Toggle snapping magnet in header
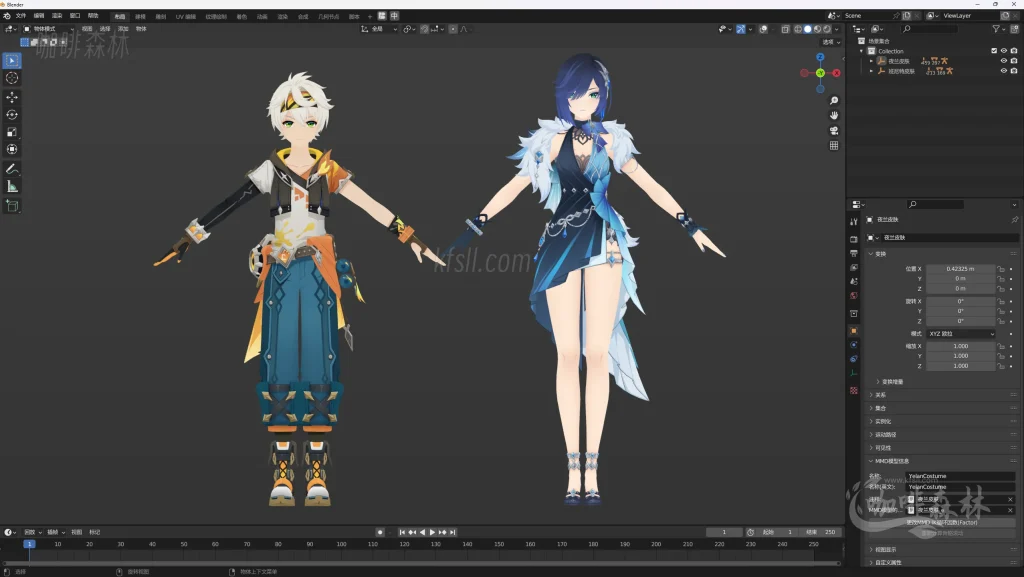This screenshot has height=577, width=1024. click(x=424, y=29)
